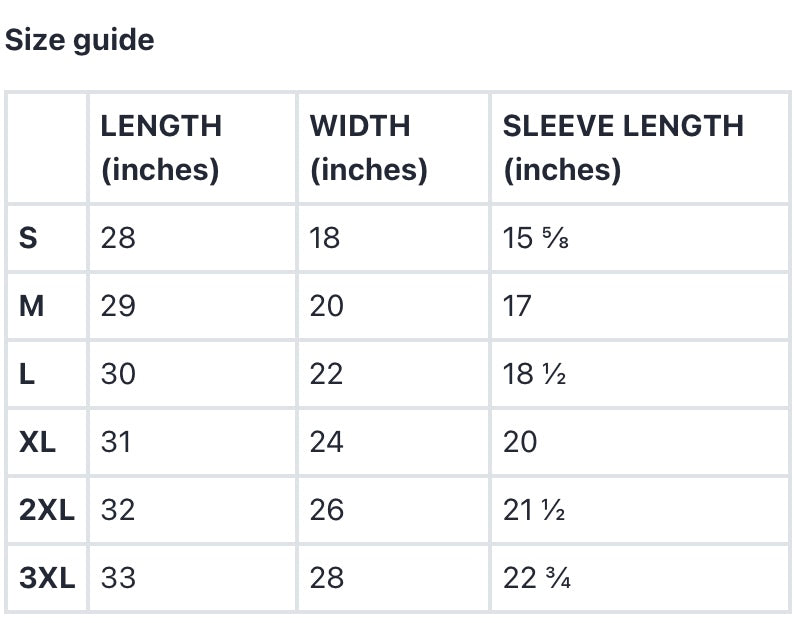
Task: Choose the XL size row label
Action: [38, 442]
